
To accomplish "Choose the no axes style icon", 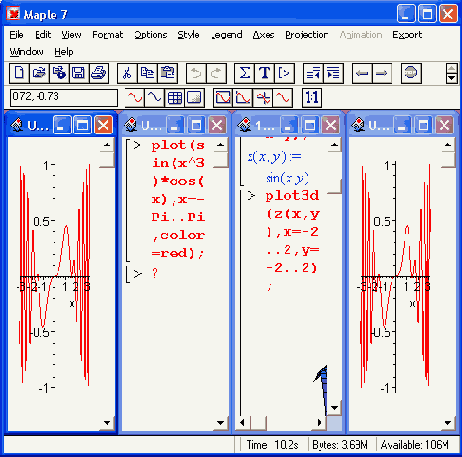I will coord(283,98).
